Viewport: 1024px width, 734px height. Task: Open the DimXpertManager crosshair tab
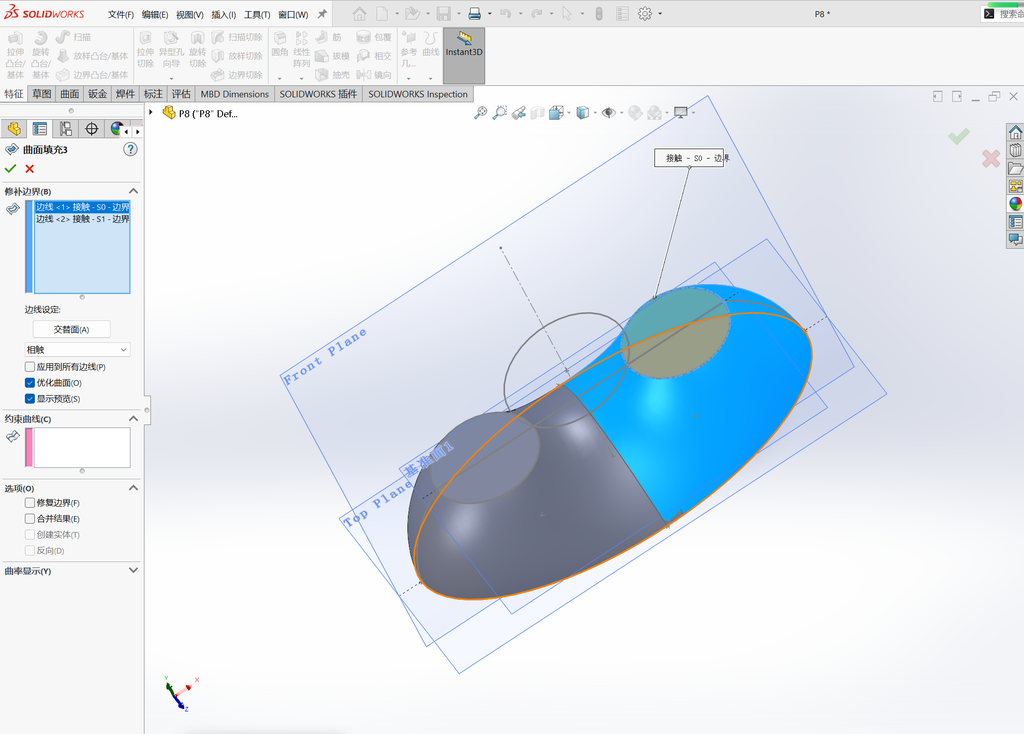(x=91, y=129)
